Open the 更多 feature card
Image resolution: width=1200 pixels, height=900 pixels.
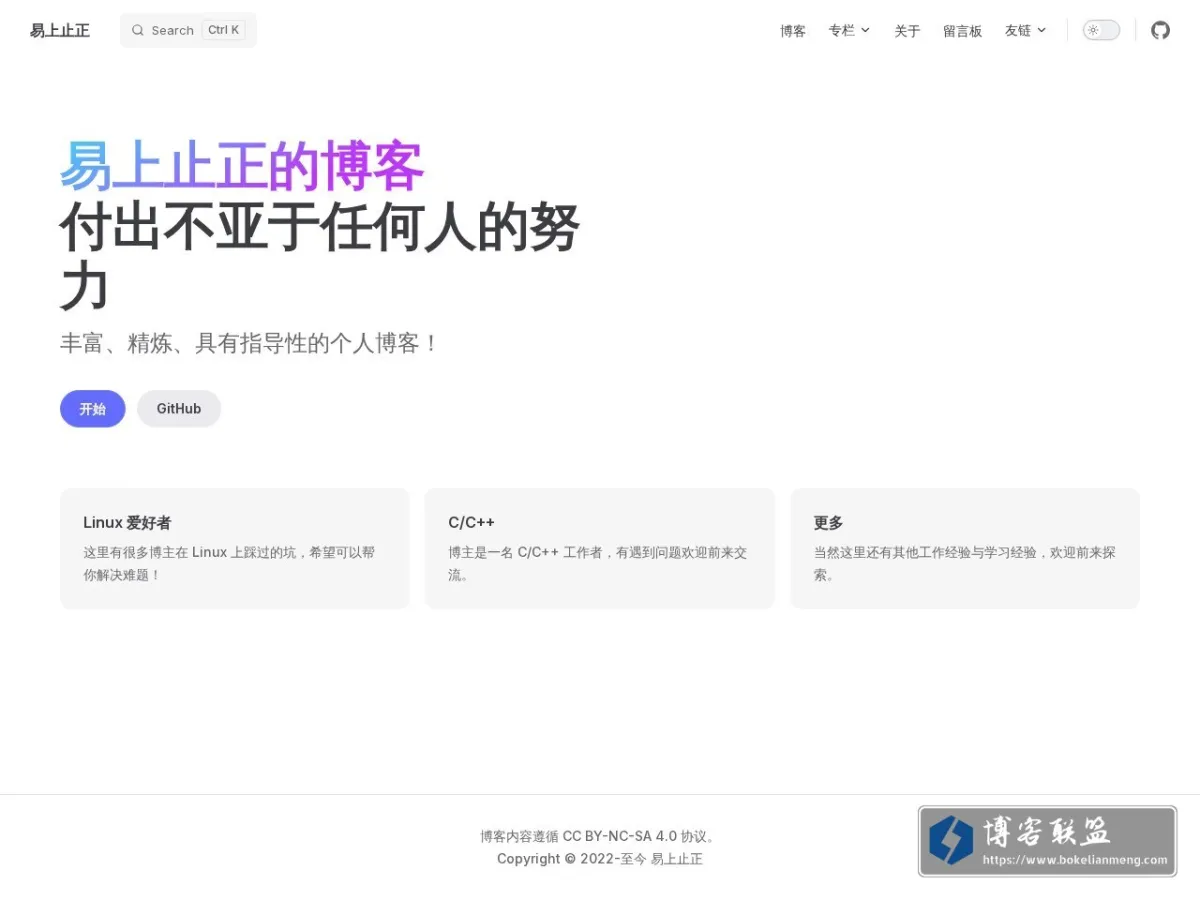[x=965, y=548]
